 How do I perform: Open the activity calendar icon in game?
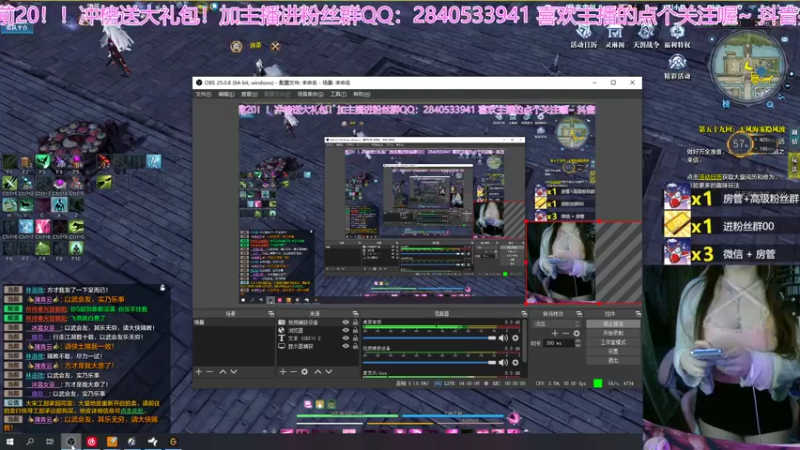click(583, 36)
